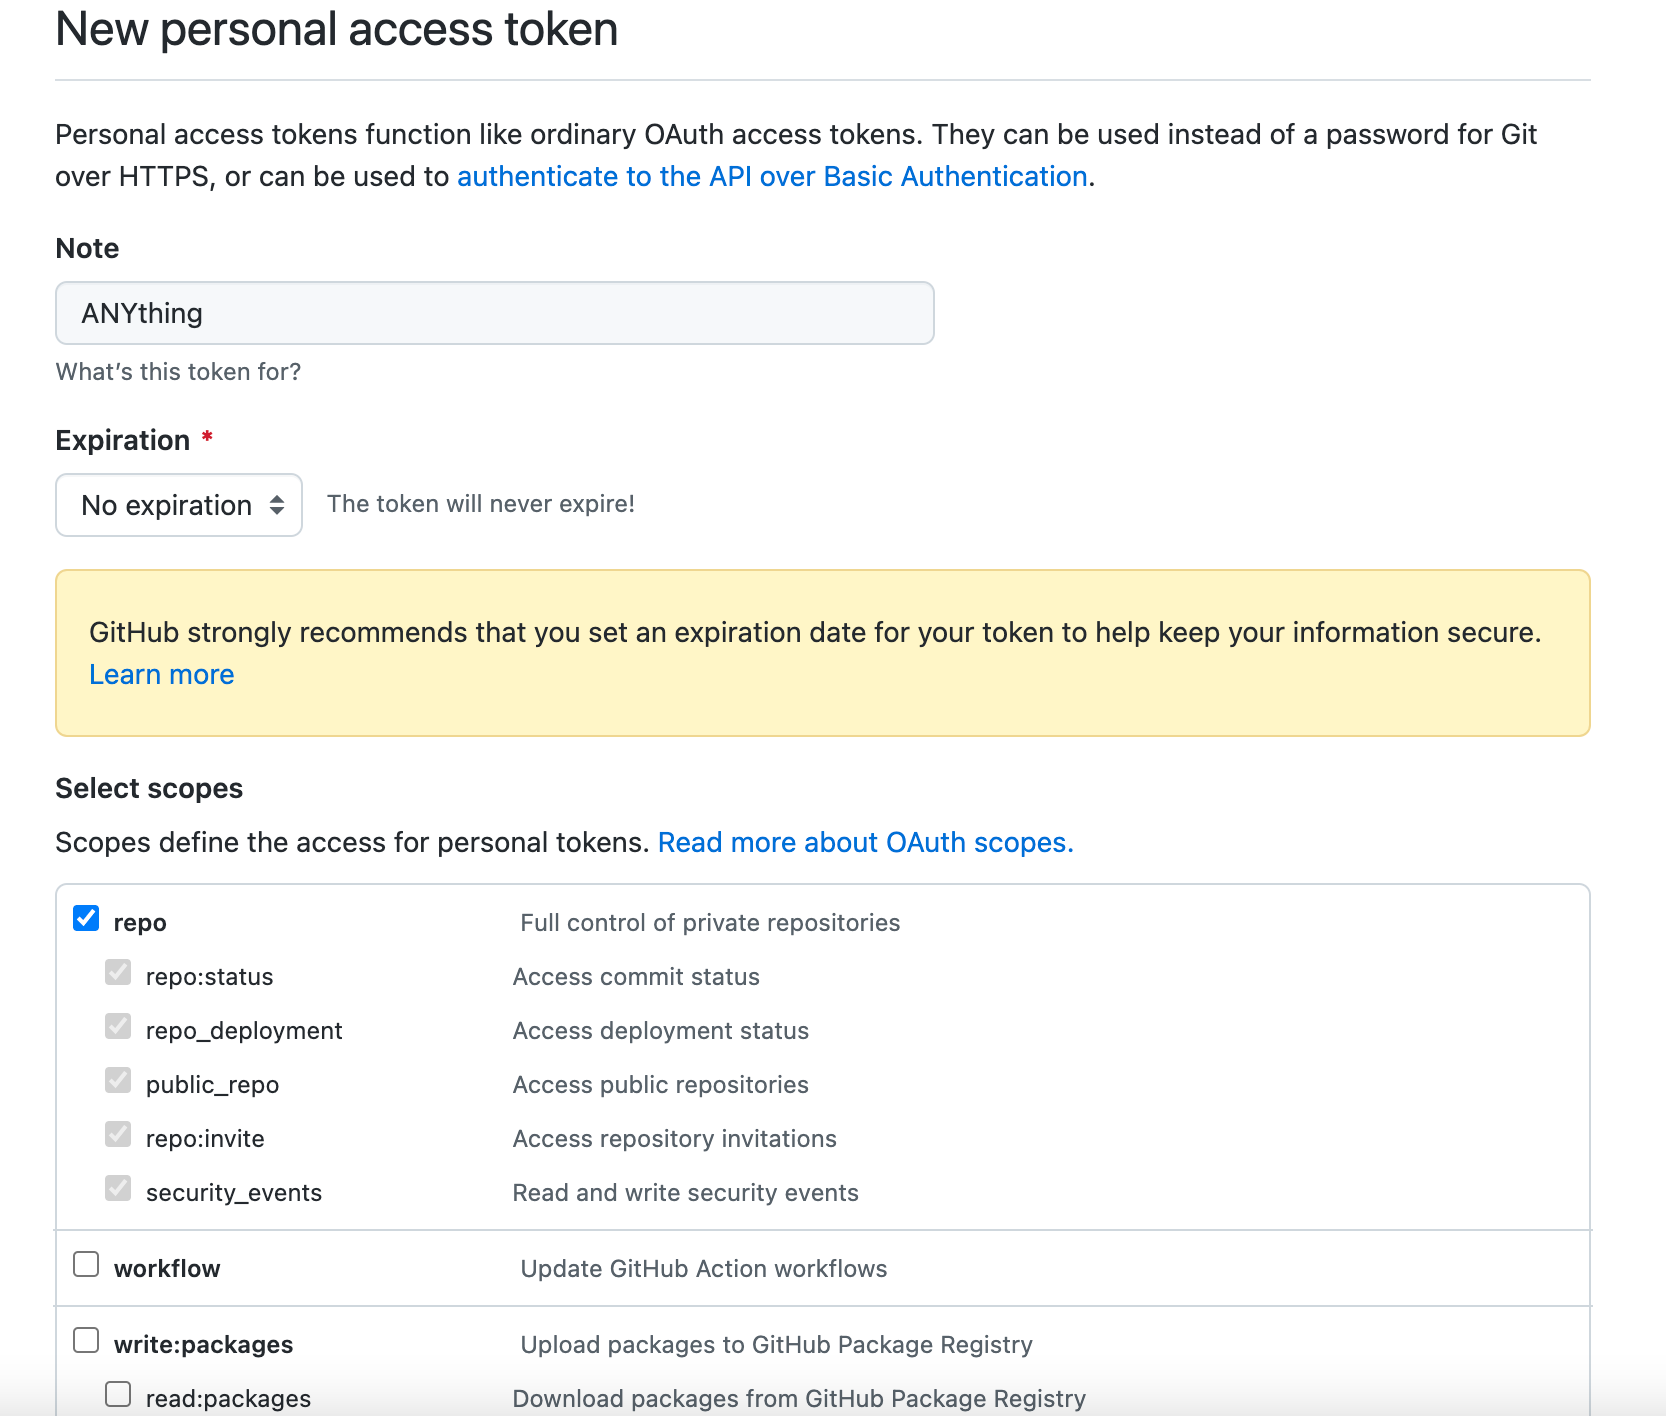Image resolution: width=1666 pixels, height=1416 pixels.
Task: Uncheck the repo scope checkbox
Action: pos(86,917)
